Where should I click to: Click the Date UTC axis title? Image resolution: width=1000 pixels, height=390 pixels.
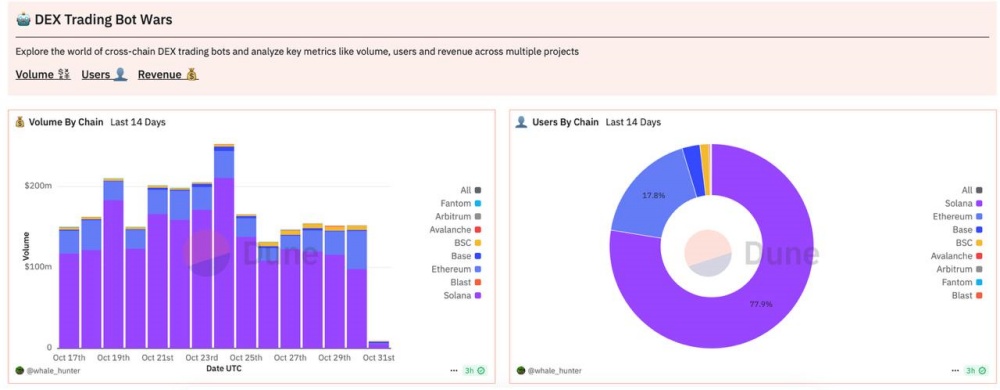pyautogui.click(x=224, y=368)
